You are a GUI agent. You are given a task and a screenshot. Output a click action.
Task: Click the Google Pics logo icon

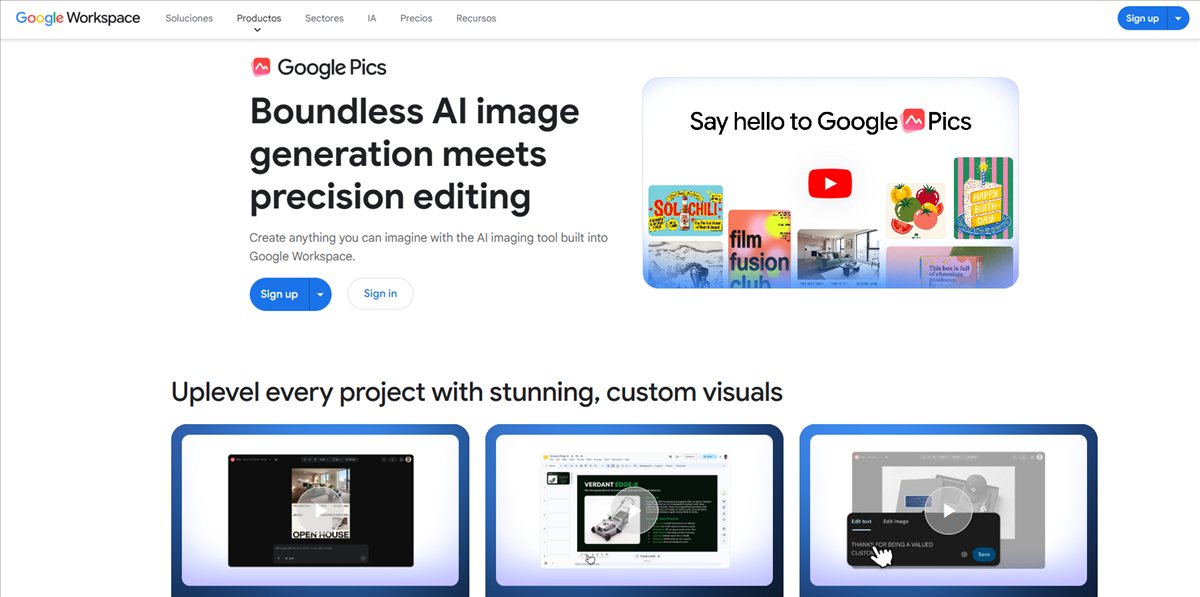[x=261, y=67]
